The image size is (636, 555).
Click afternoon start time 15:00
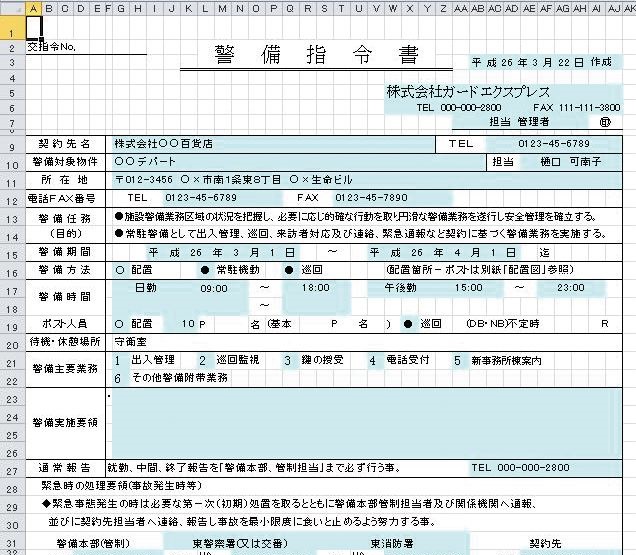[468, 288]
